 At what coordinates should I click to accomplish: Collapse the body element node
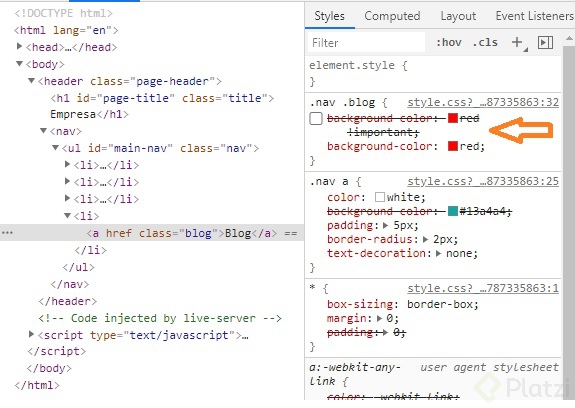point(19,63)
